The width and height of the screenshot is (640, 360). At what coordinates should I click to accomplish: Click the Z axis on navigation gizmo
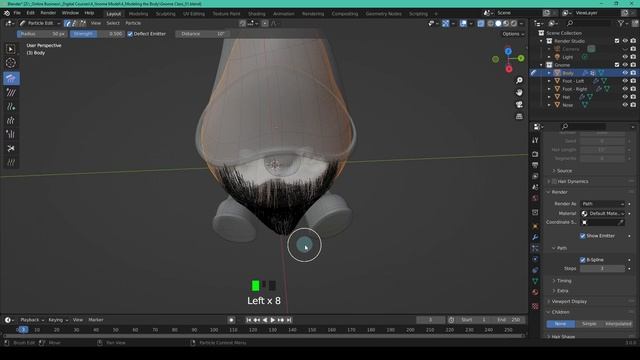click(x=508, y=51)
